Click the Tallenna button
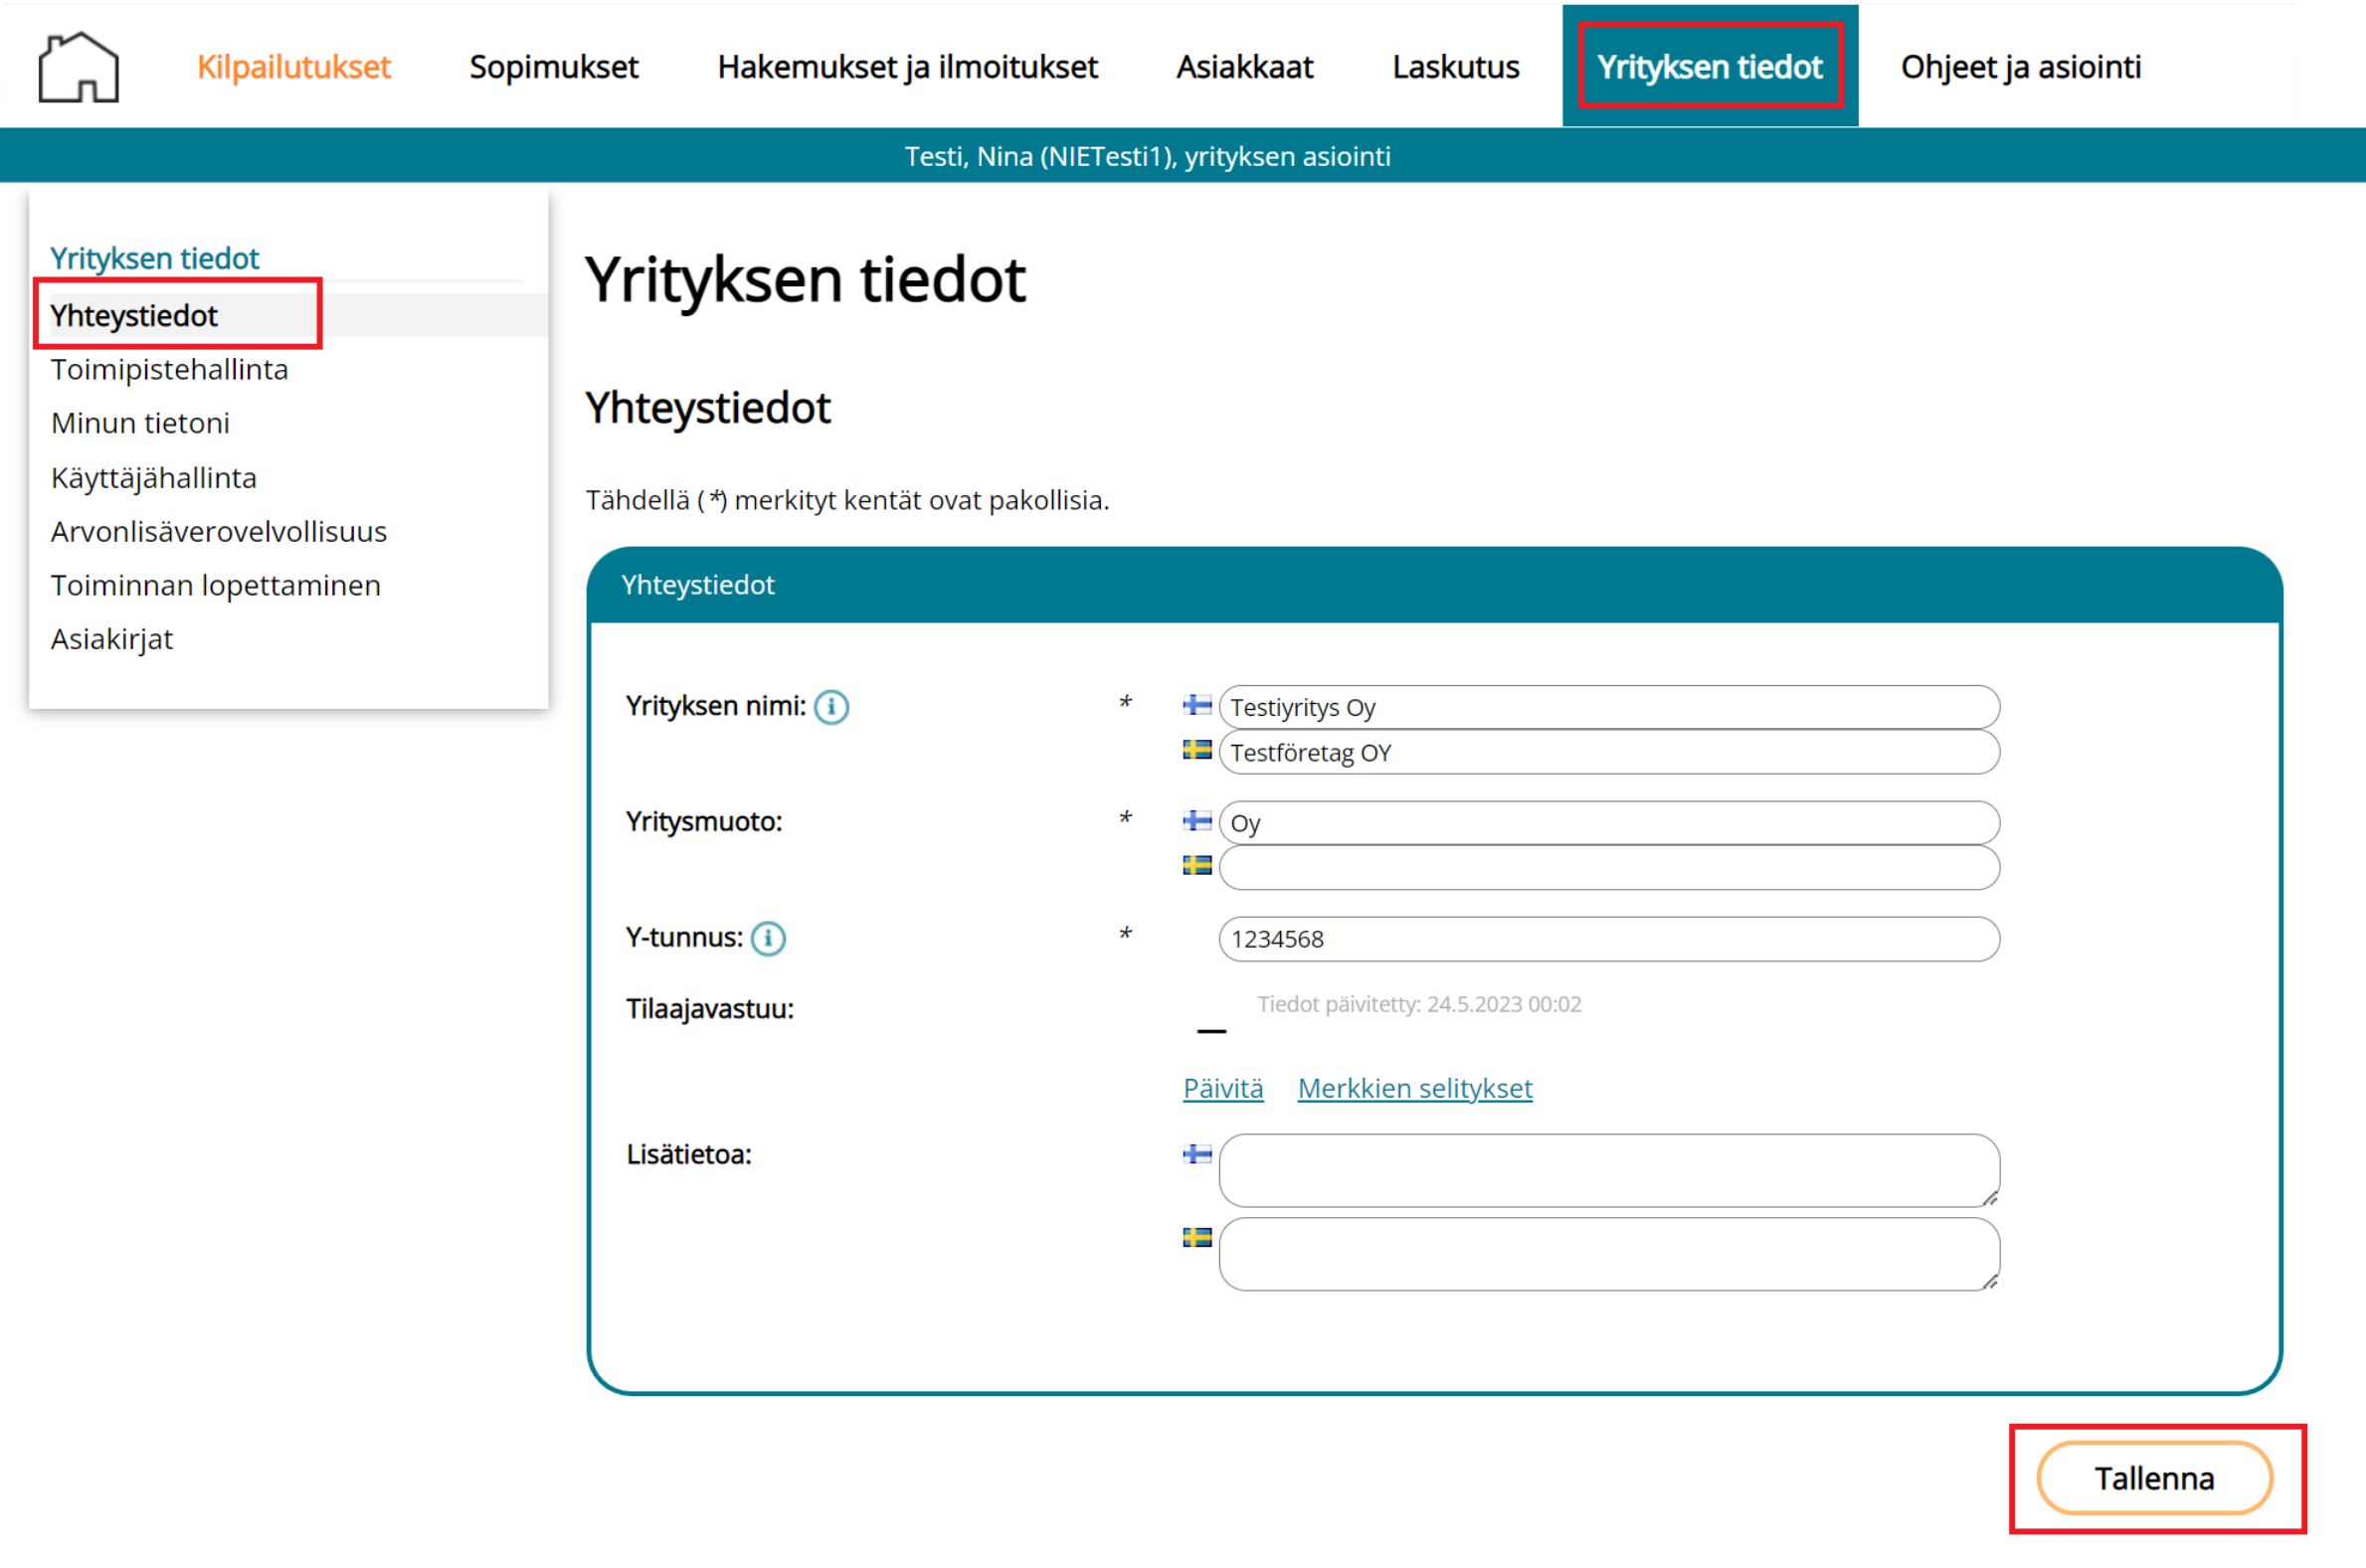 (2154, 1479)
